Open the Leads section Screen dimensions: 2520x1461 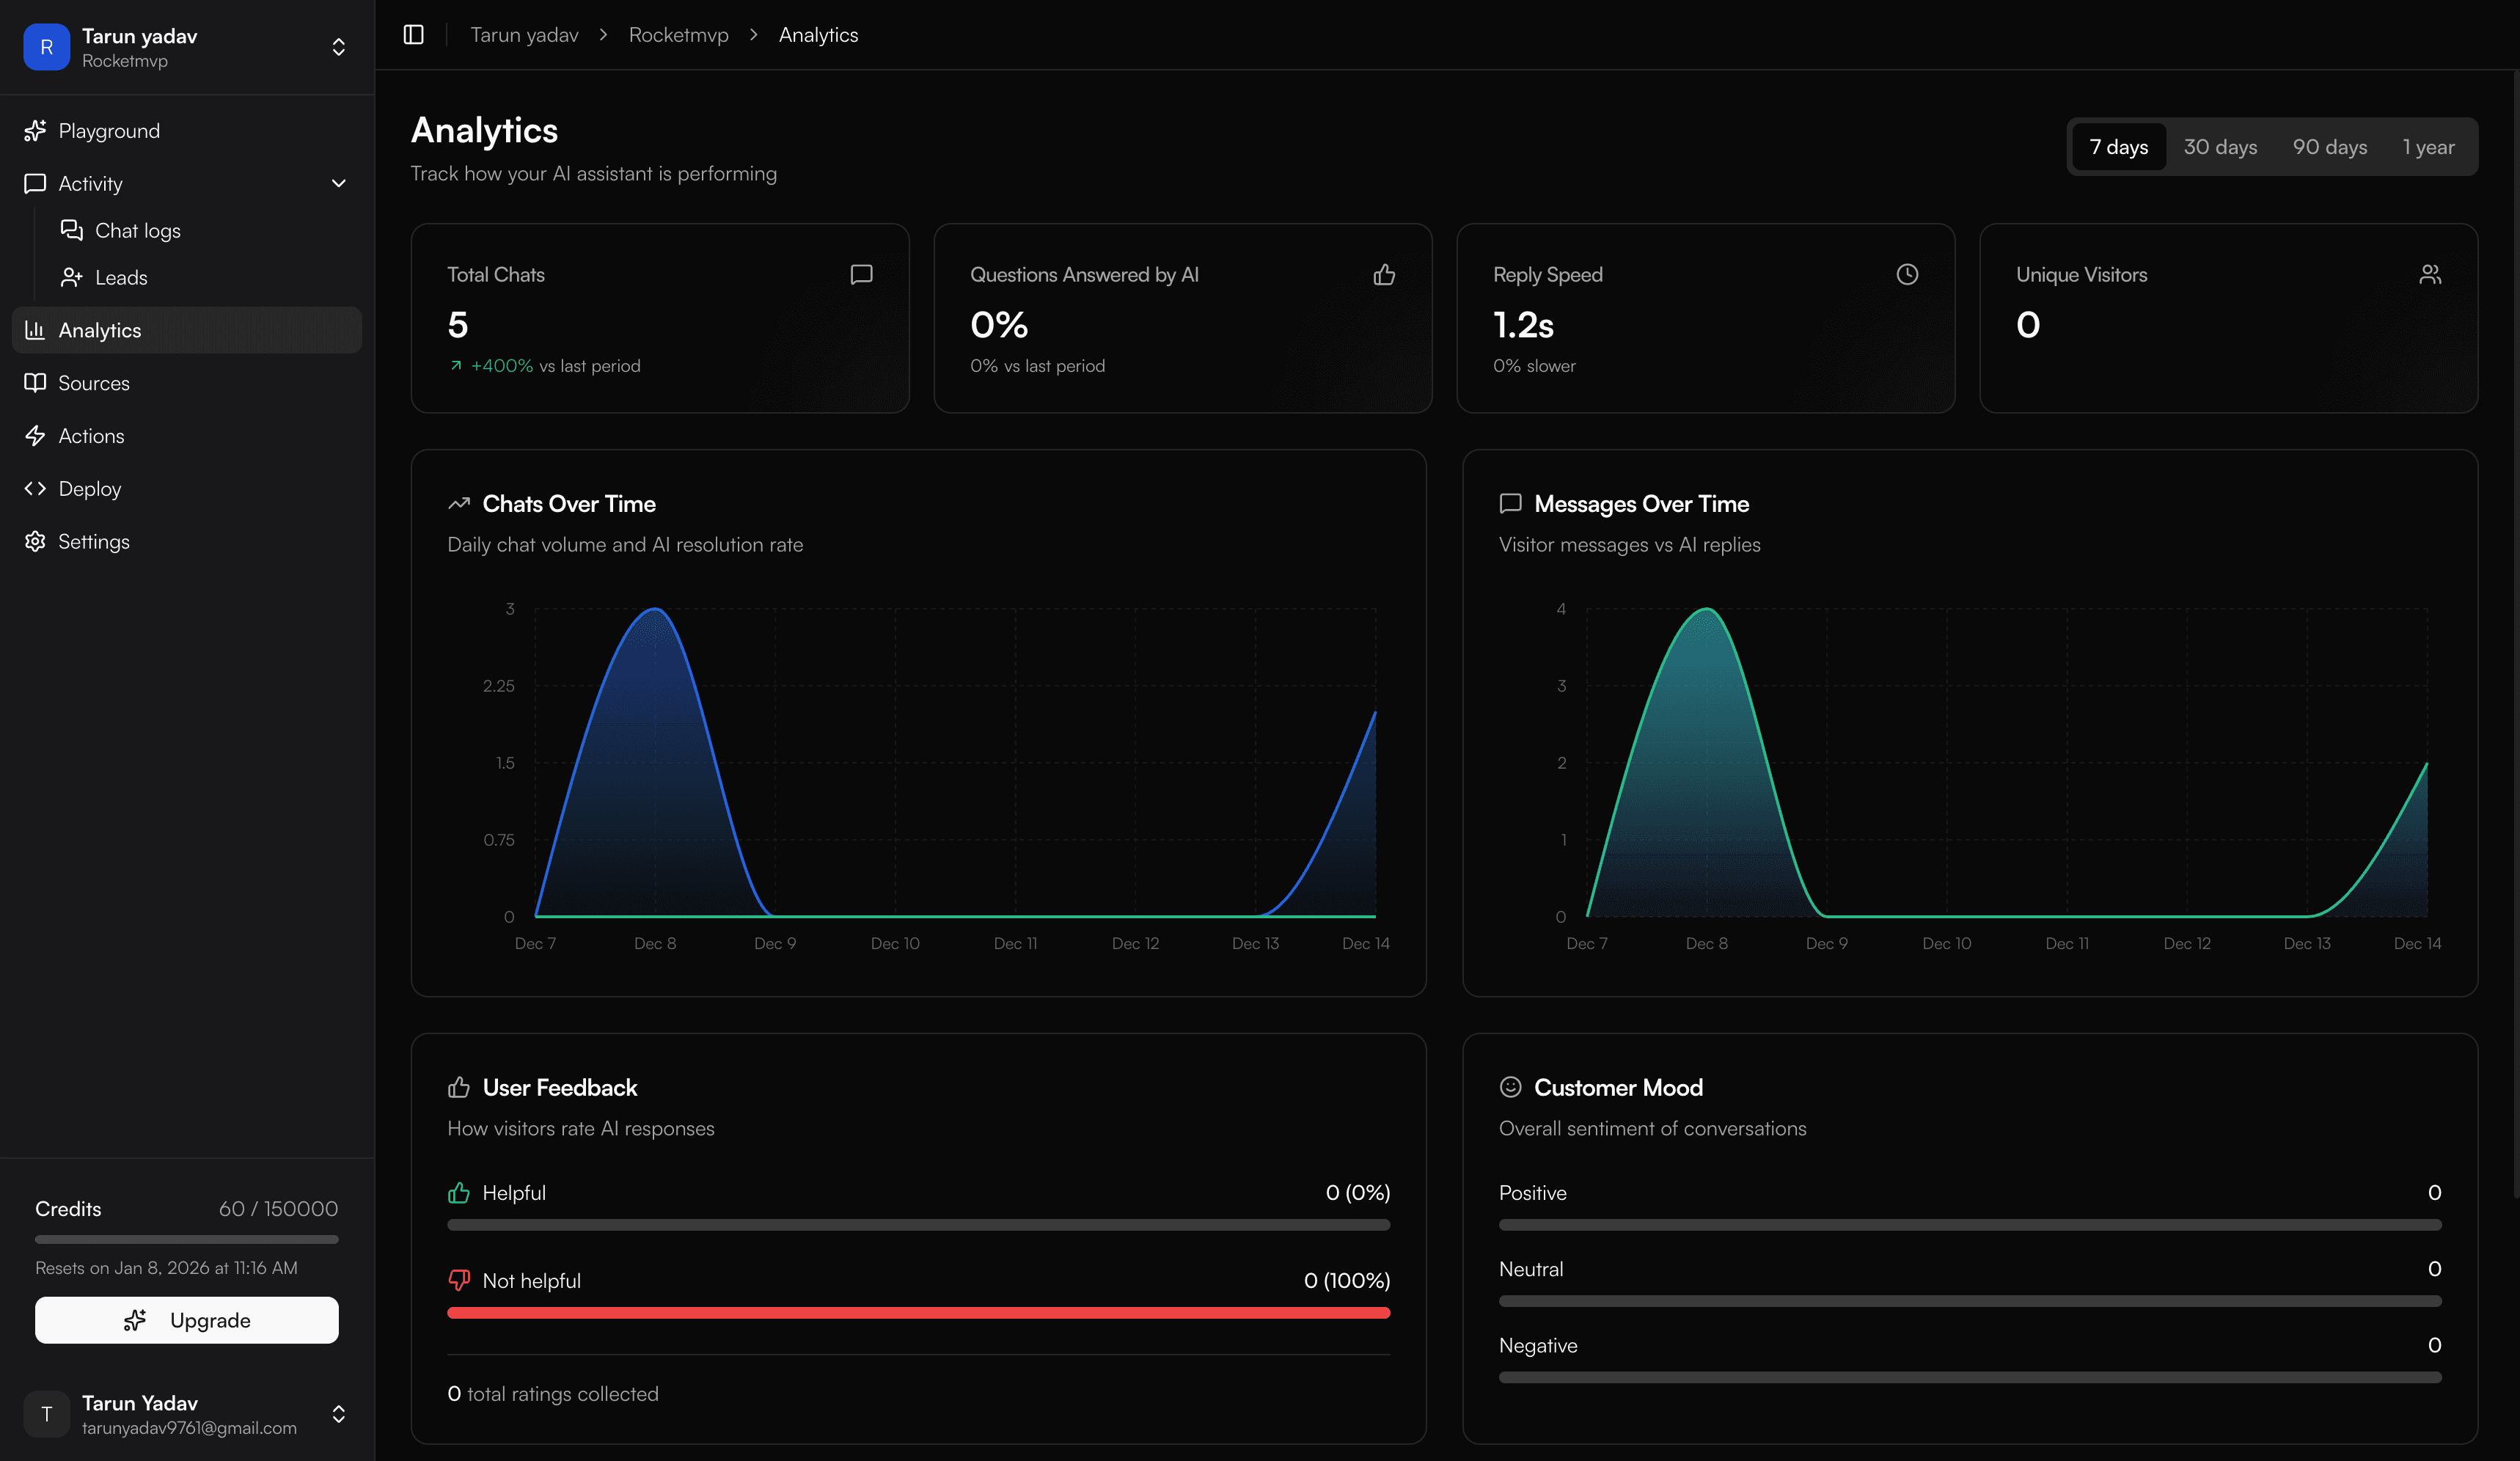point(120,277)
